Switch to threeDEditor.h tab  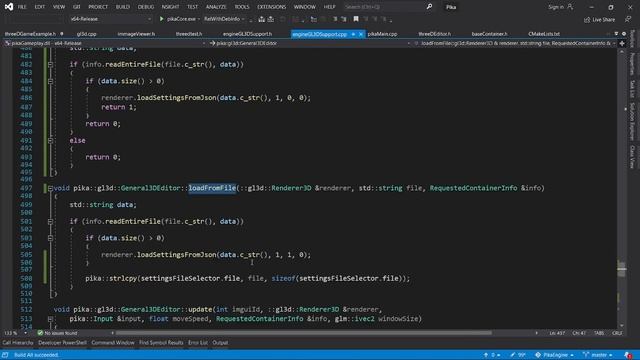[x=435, y=34]
